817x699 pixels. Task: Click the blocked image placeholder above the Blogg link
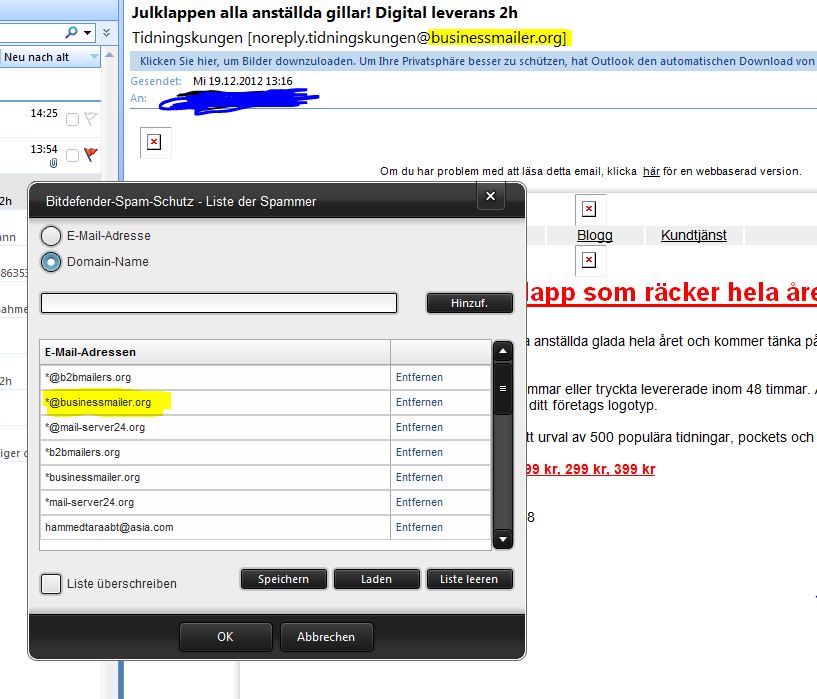590,209
